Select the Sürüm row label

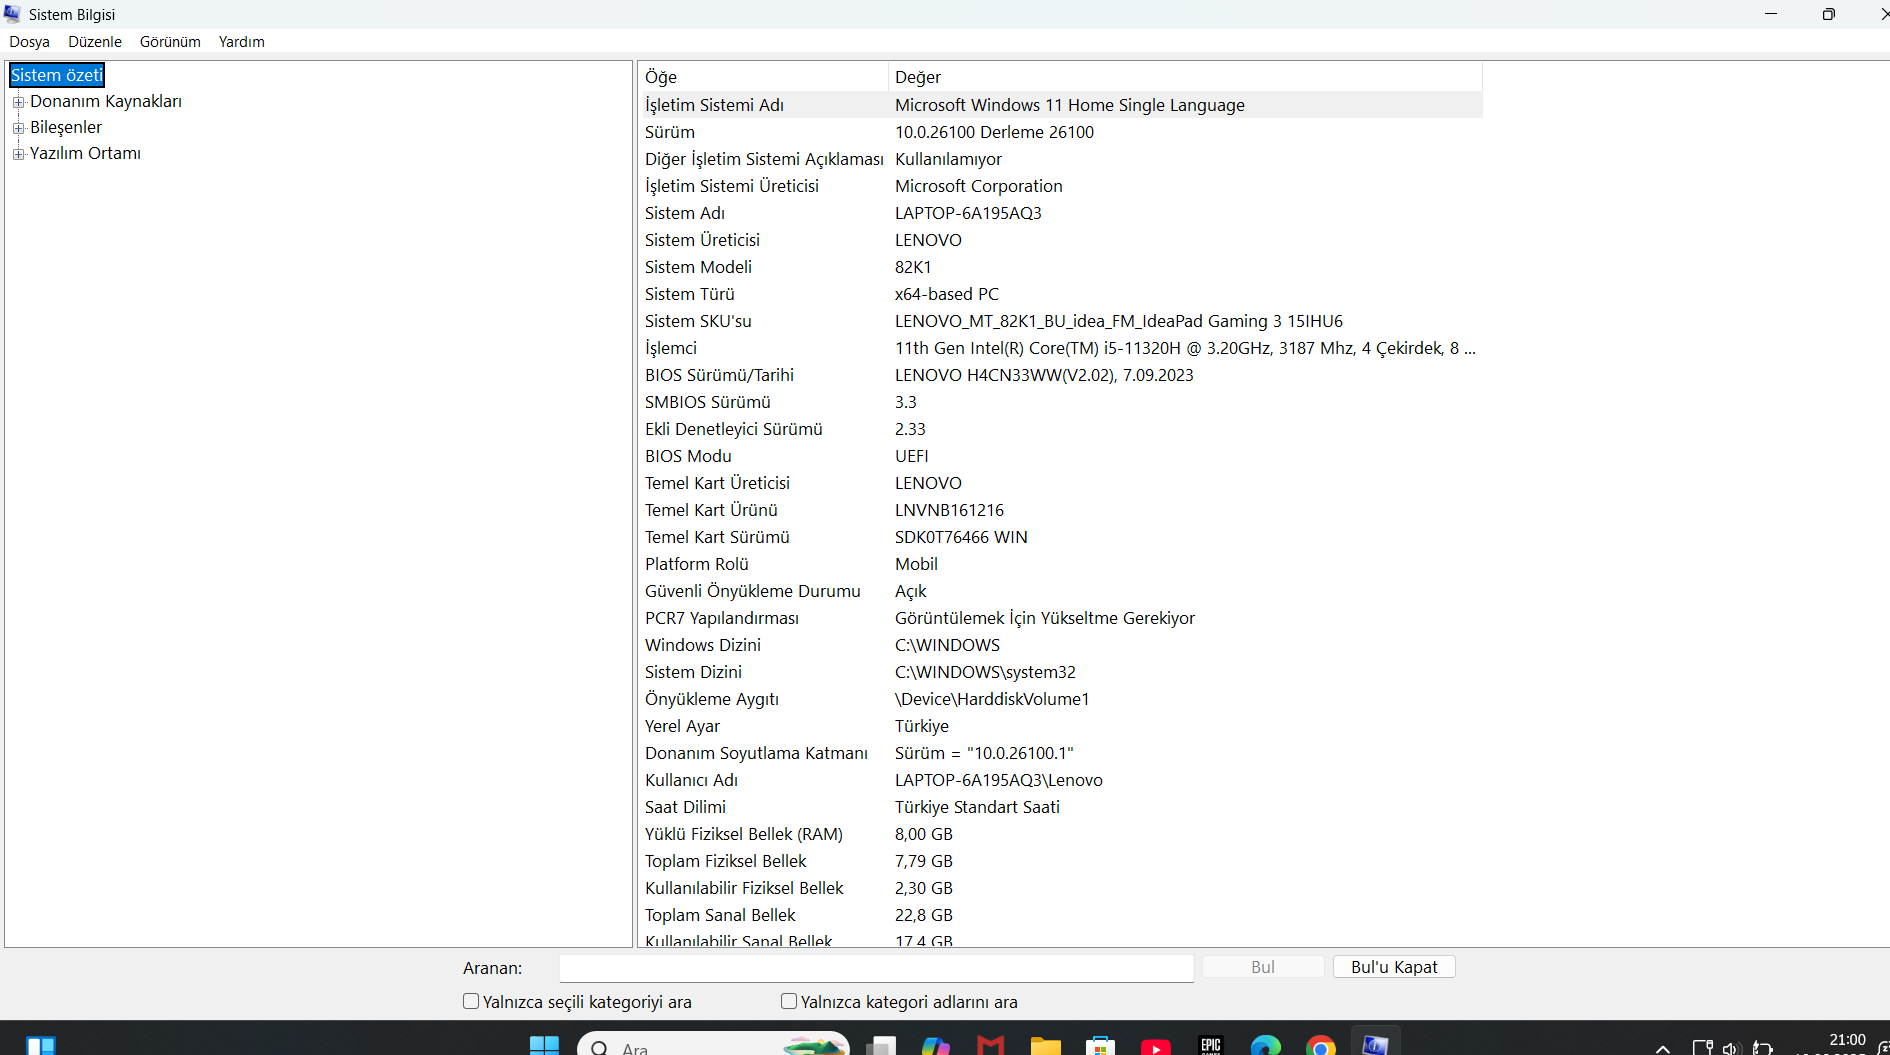670,132
